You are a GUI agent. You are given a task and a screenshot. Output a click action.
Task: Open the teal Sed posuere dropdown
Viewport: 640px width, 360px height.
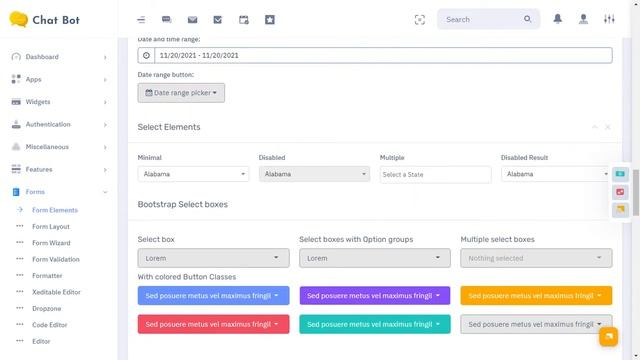point(375,324)
